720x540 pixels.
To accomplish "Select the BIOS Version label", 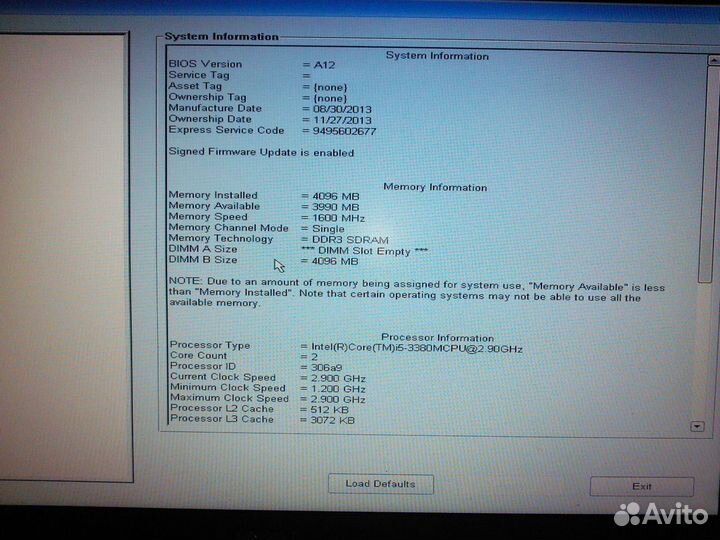I will [x=205, y=64].
